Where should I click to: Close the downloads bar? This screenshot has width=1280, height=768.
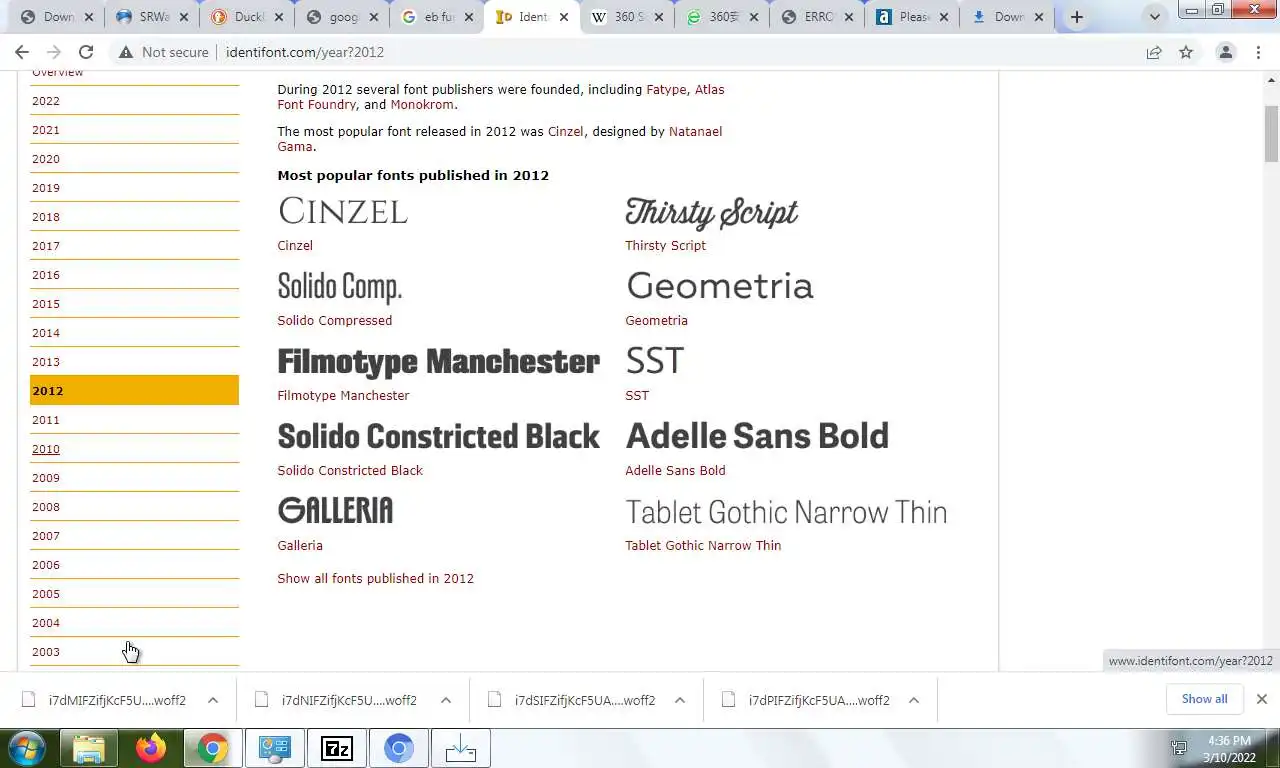click(1262, 699)
